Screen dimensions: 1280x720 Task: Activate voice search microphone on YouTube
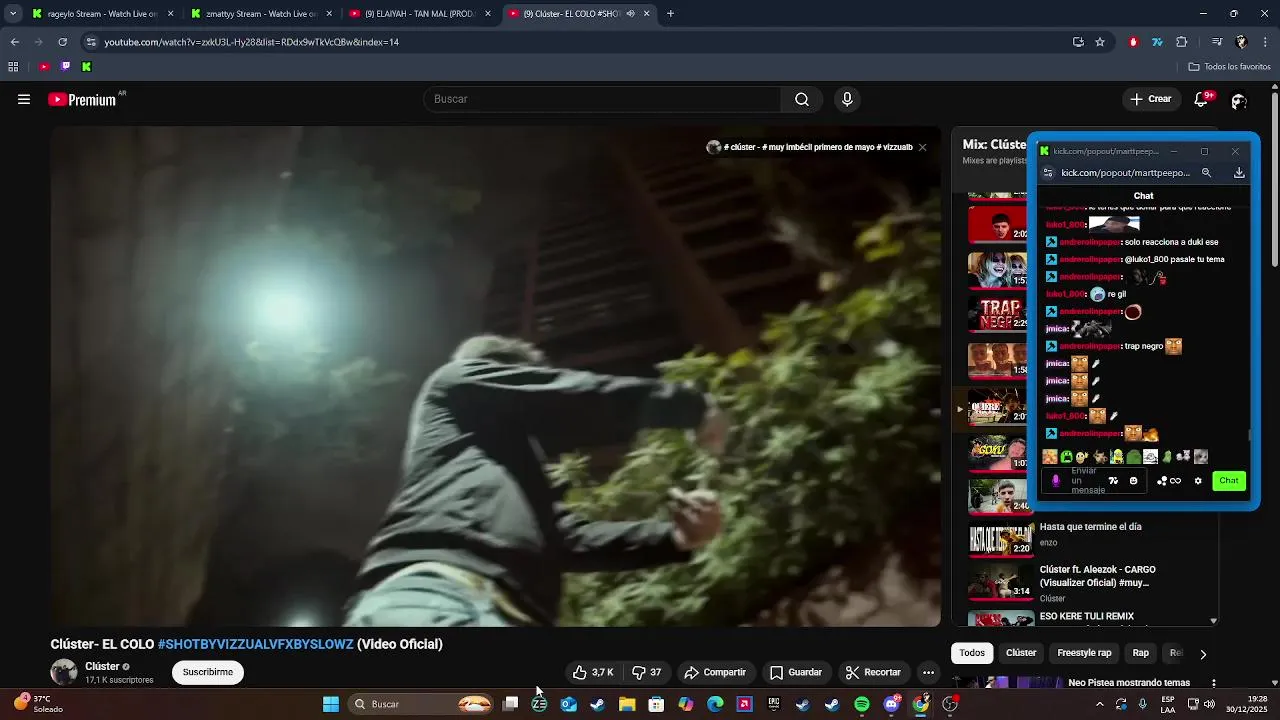(847, 99)
